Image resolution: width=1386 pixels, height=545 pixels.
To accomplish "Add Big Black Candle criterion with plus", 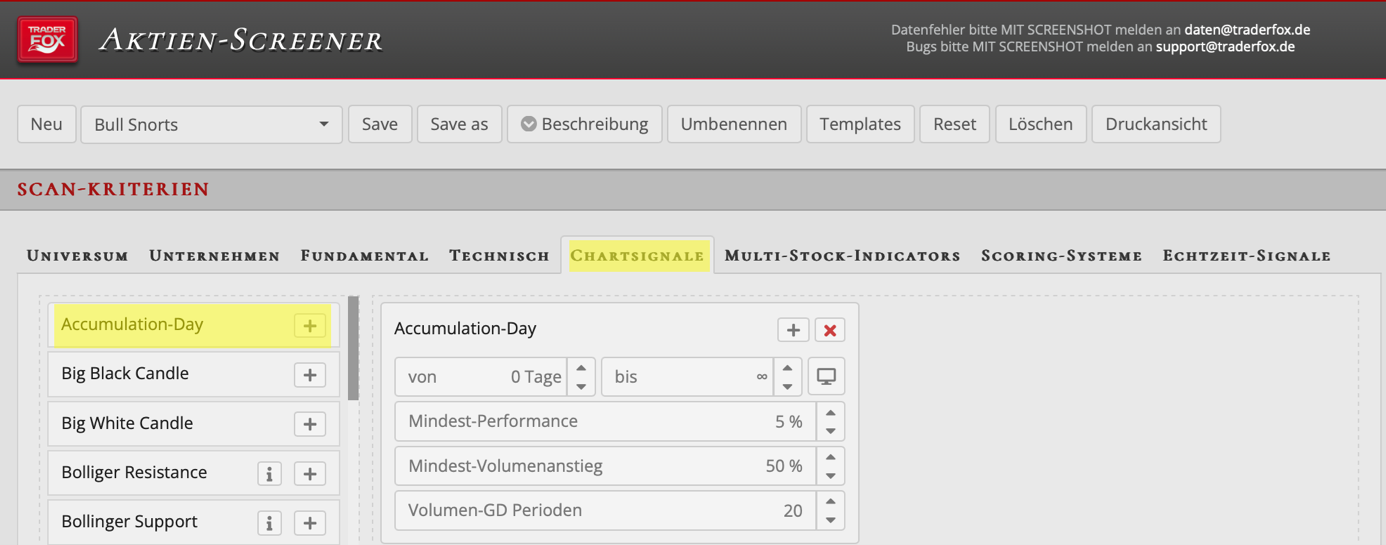I will click(310, 374).
